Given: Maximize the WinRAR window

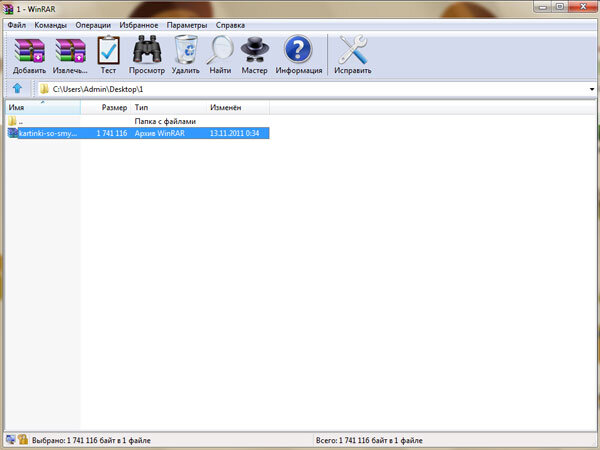Looking at the screenshot, I should pos(560,7).
